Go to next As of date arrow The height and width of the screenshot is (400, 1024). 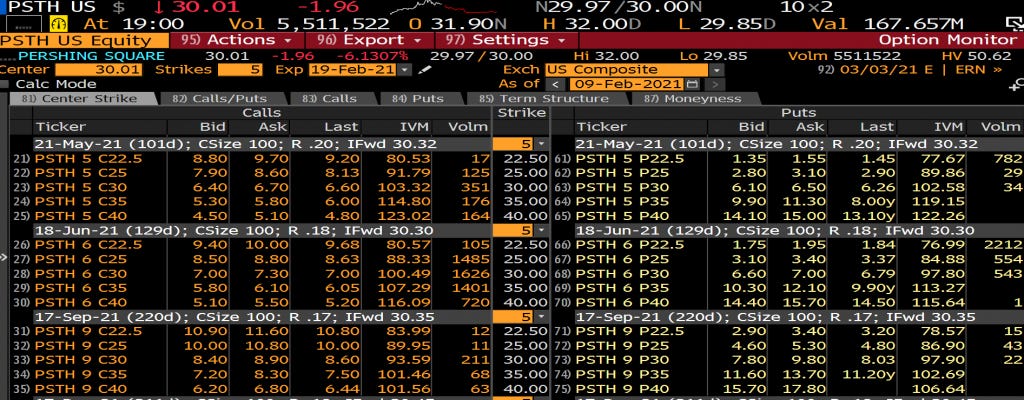[716, 84]
